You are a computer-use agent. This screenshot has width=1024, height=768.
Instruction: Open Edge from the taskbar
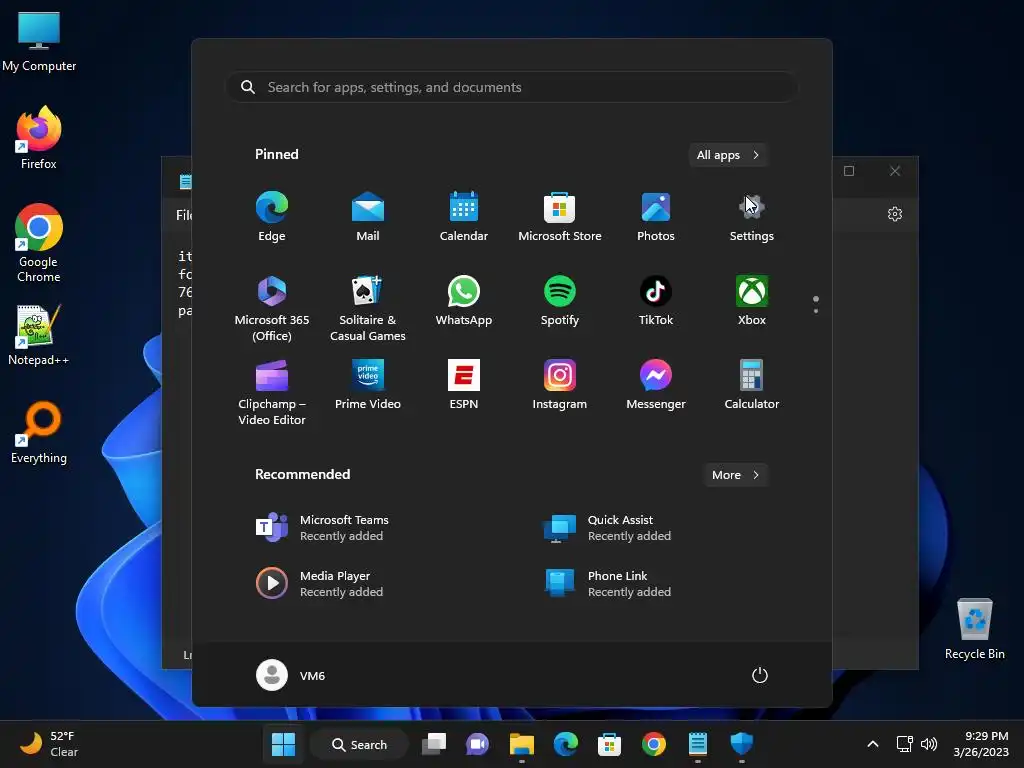566,744
